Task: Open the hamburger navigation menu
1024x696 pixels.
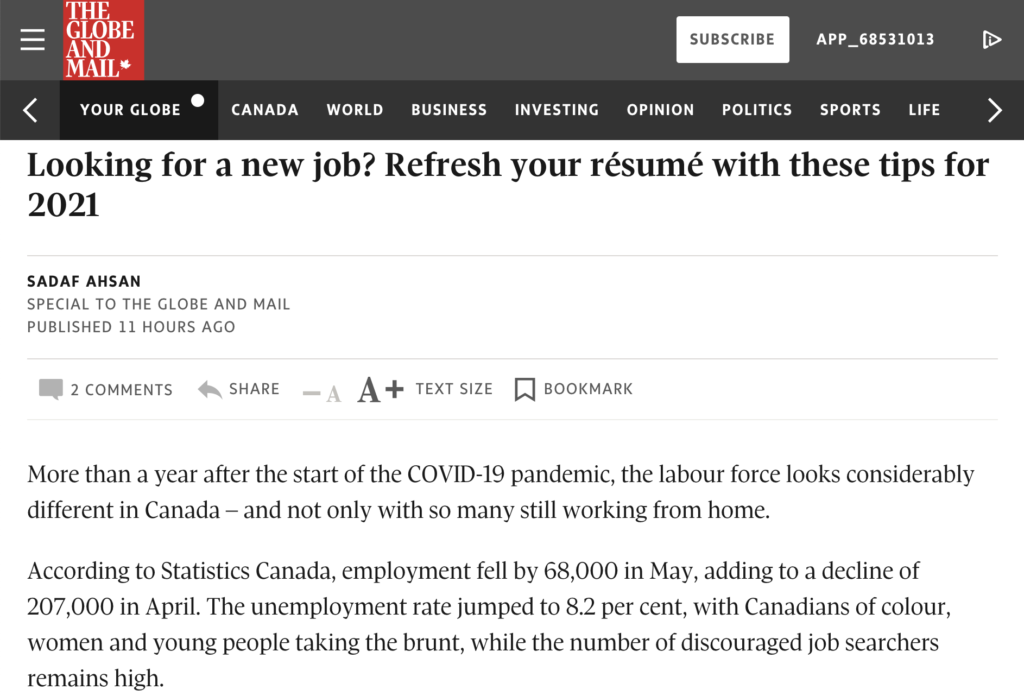Action: (32, 39)
